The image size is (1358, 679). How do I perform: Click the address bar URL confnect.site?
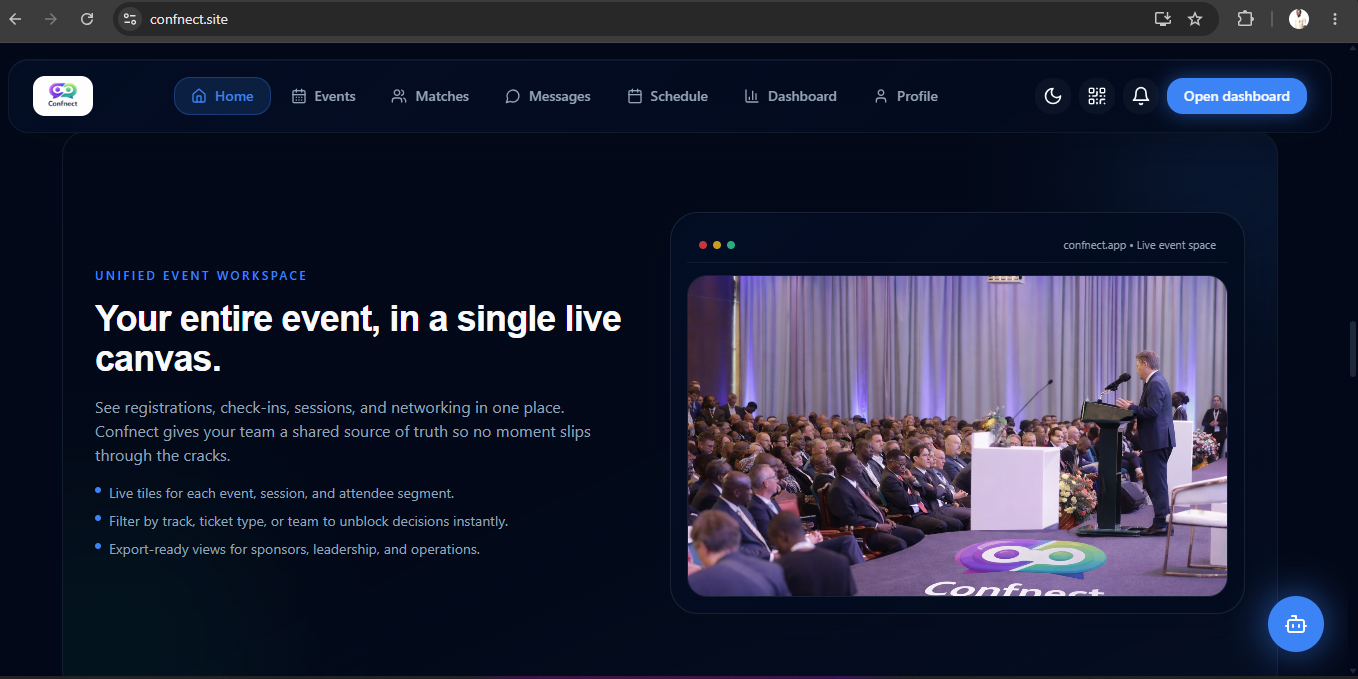[189, 19]
